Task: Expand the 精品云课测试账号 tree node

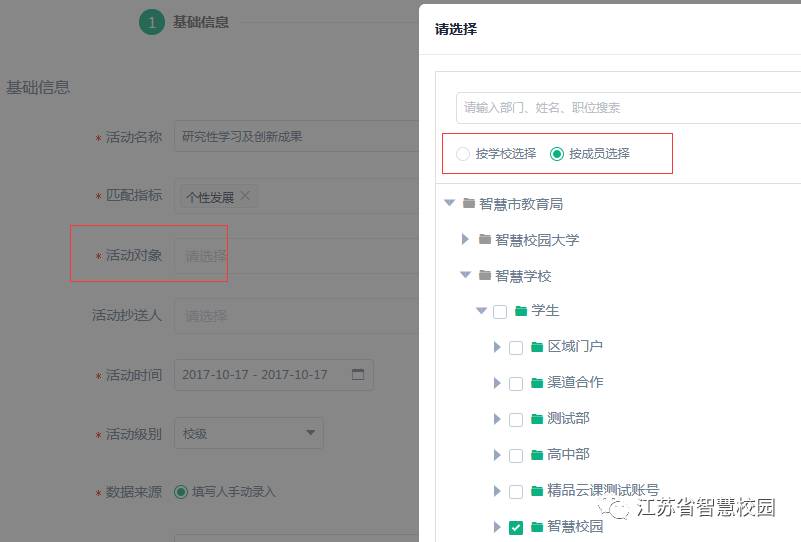Action: [497, 491]
